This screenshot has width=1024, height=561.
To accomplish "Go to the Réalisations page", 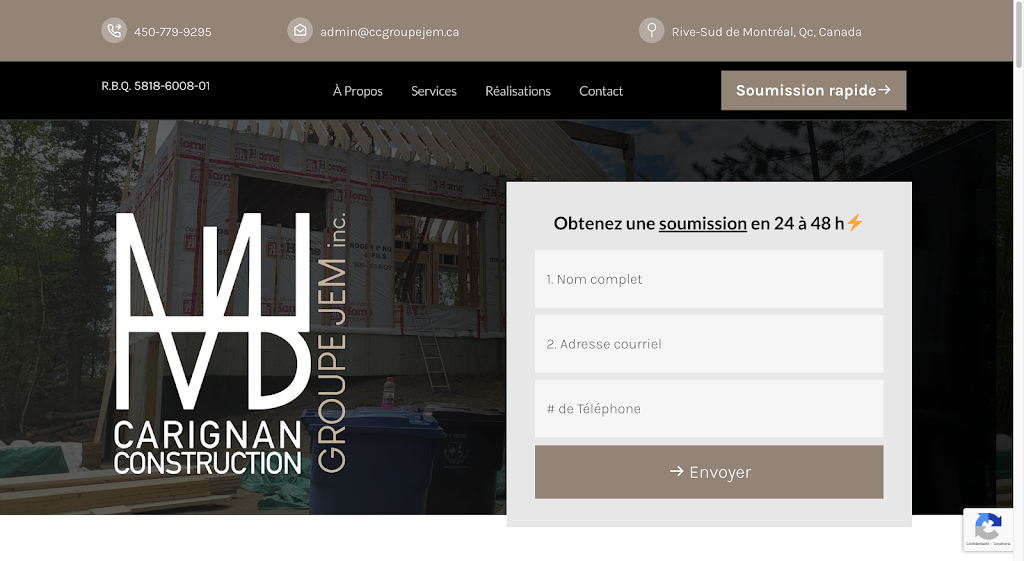I will coord(518,91).
